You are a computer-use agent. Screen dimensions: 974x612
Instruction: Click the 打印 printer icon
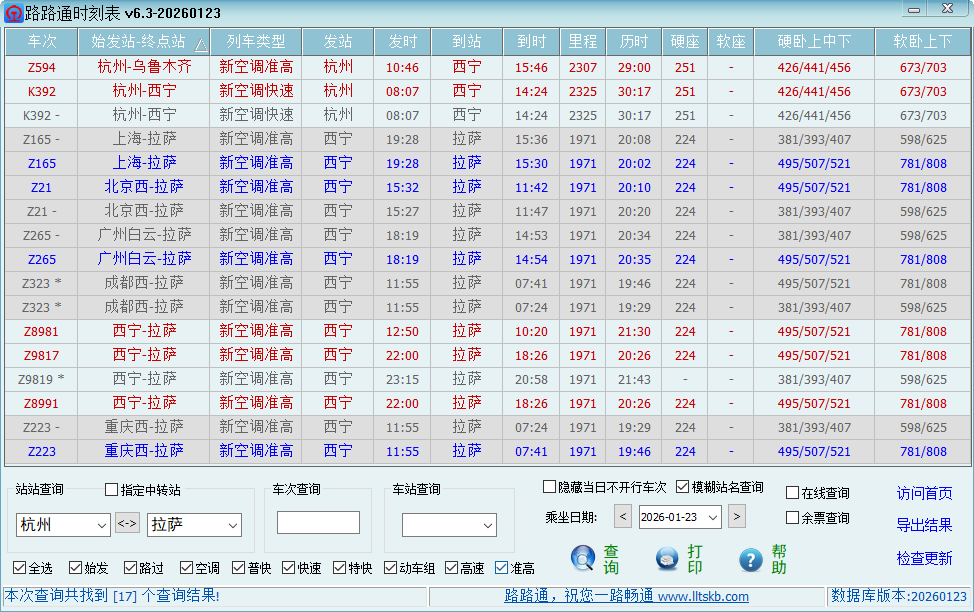click(668, 559)
